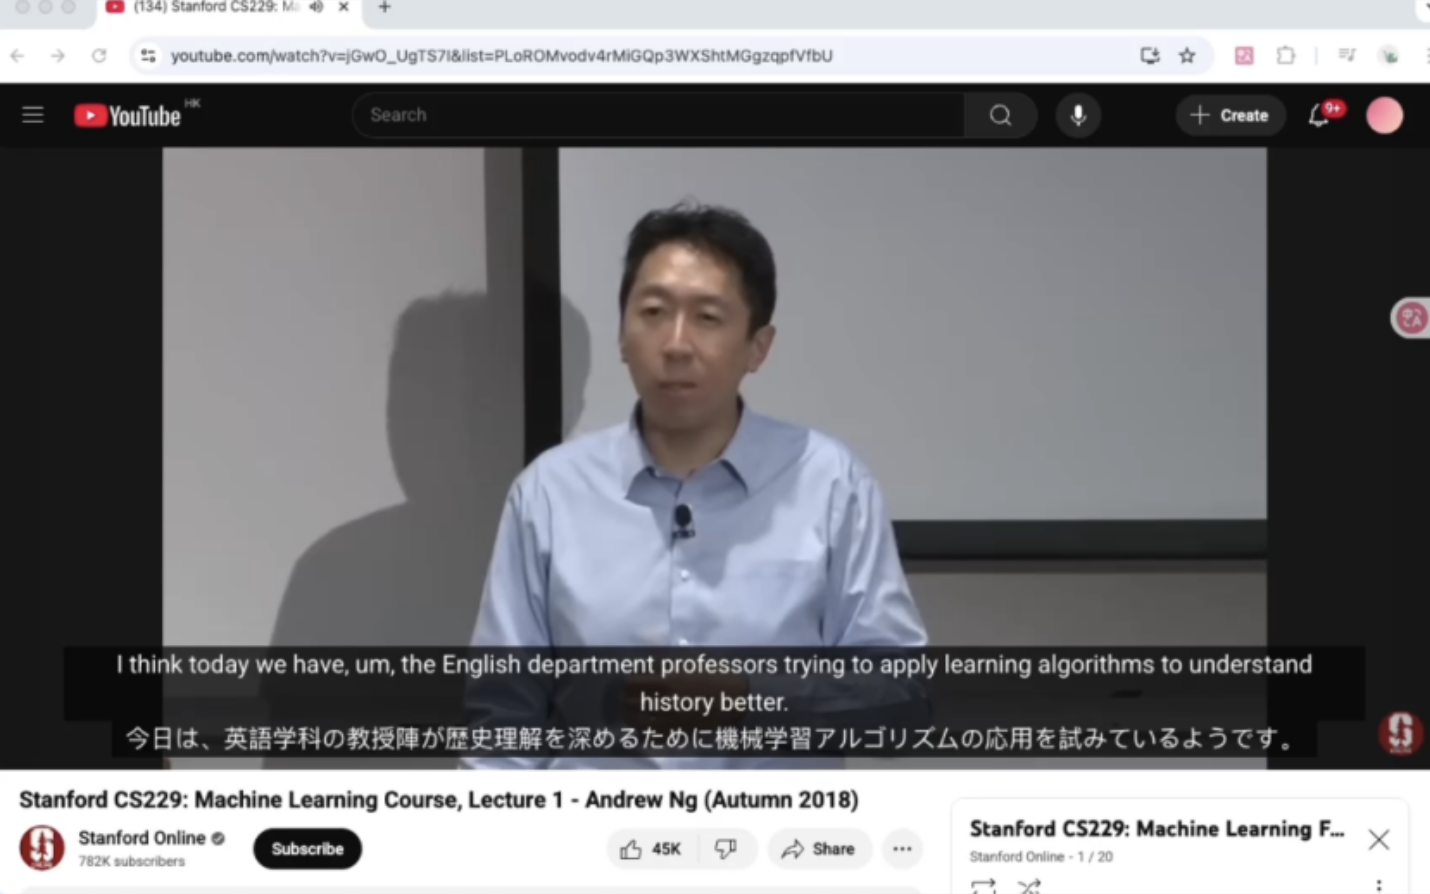The image size is (1430, 894).
Task: Share the video using the Share button
Action: click(x=818, y=849)
